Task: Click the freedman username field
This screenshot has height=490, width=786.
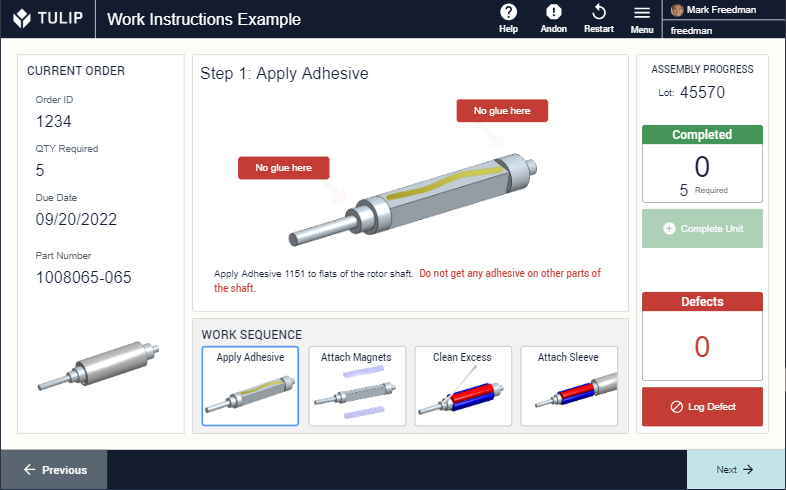Action: tap(723, 30)
